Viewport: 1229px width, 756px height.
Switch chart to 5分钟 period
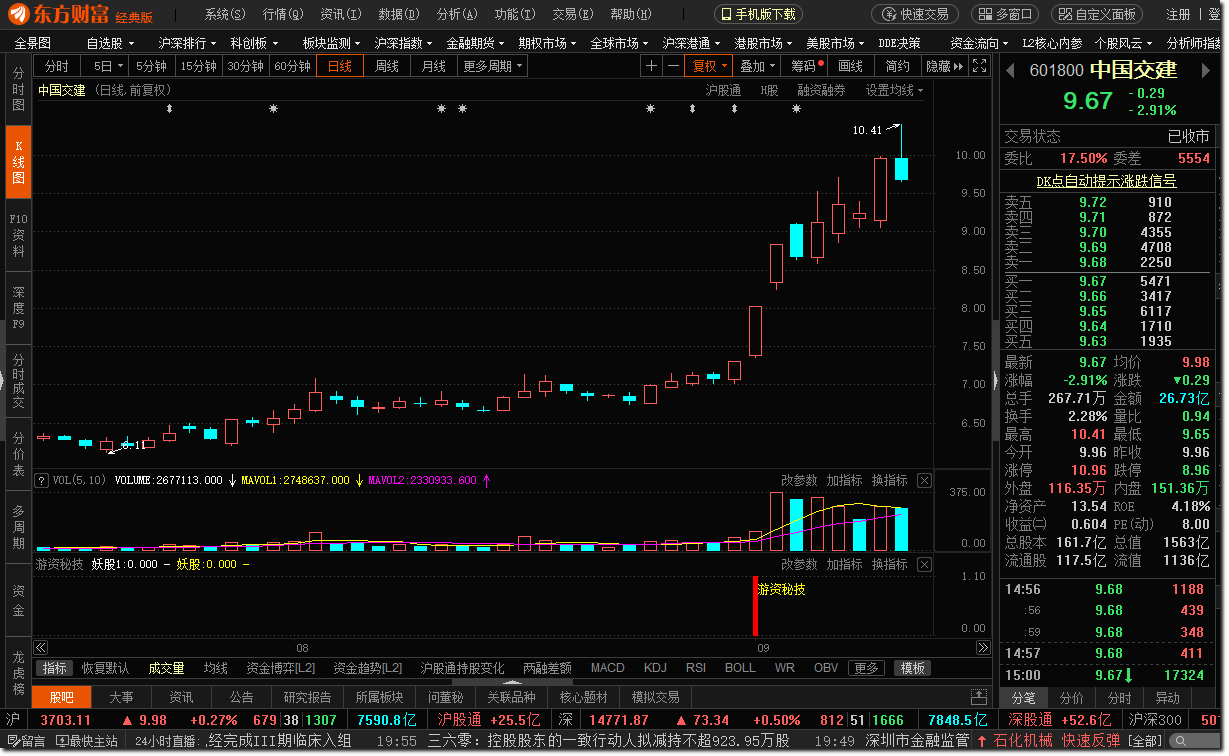click(x=152, y=66)
